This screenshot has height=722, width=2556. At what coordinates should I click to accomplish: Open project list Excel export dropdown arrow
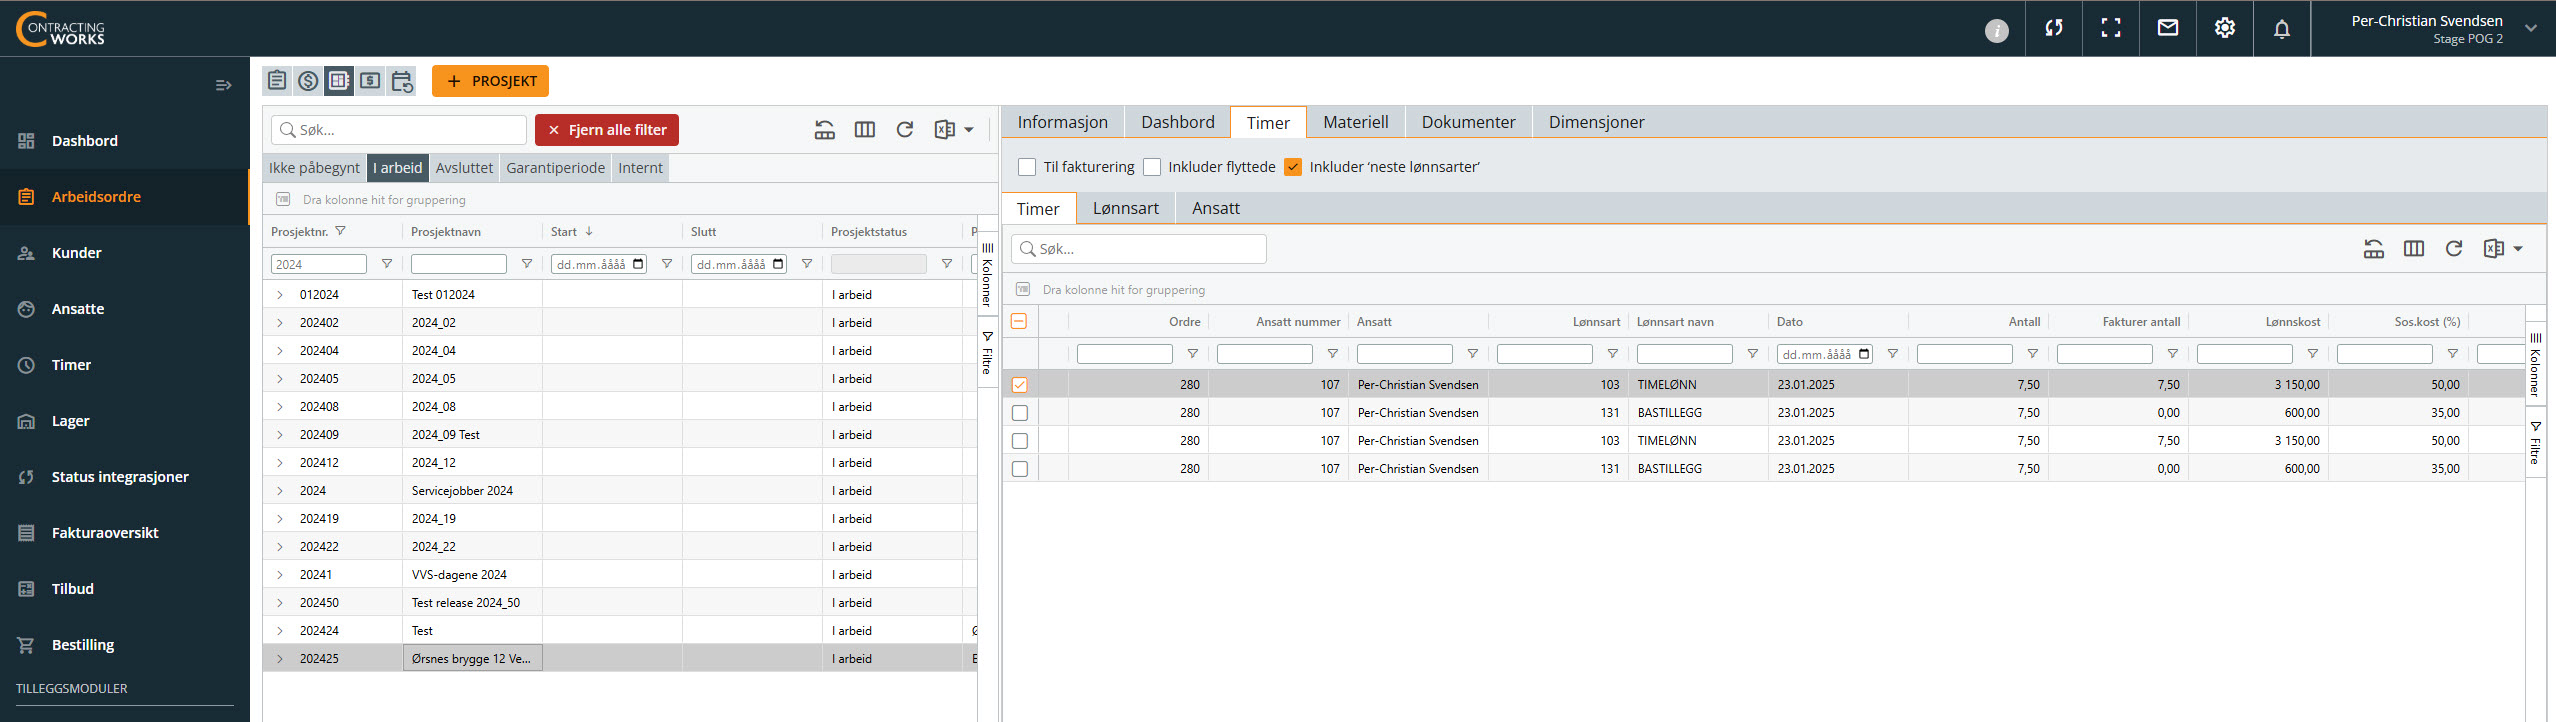(x=969, y=130)
